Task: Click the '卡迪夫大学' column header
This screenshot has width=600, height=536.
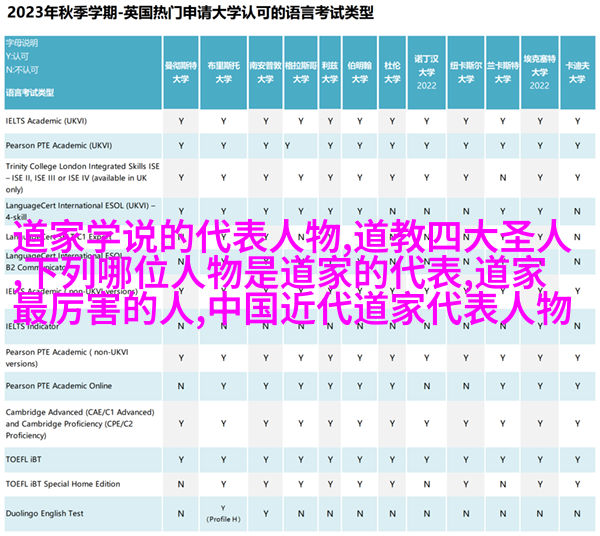Action: coord(577,72)
